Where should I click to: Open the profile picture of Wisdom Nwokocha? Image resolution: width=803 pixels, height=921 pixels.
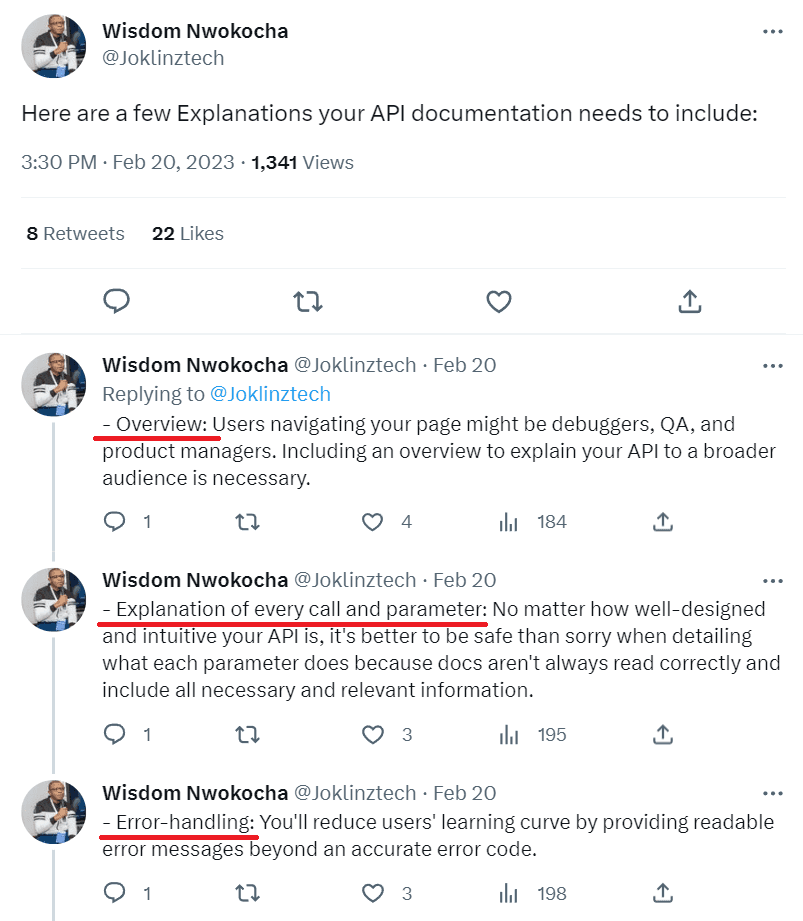52,45
